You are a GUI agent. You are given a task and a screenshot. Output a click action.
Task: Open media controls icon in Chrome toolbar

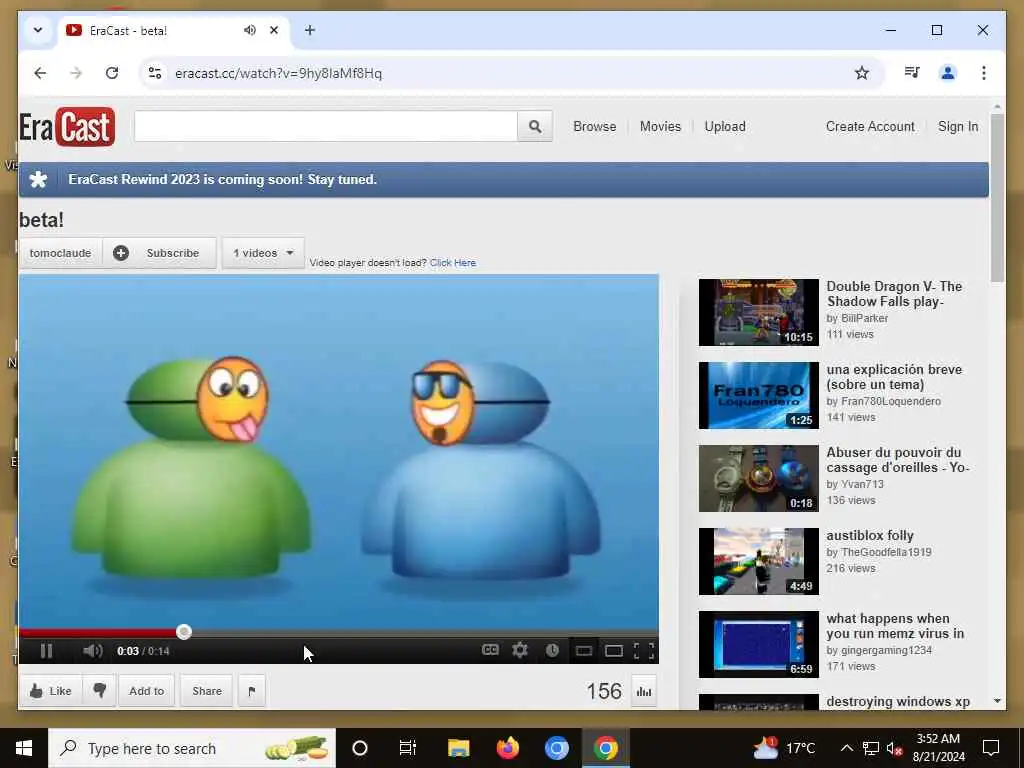click(x=912, y=73)
